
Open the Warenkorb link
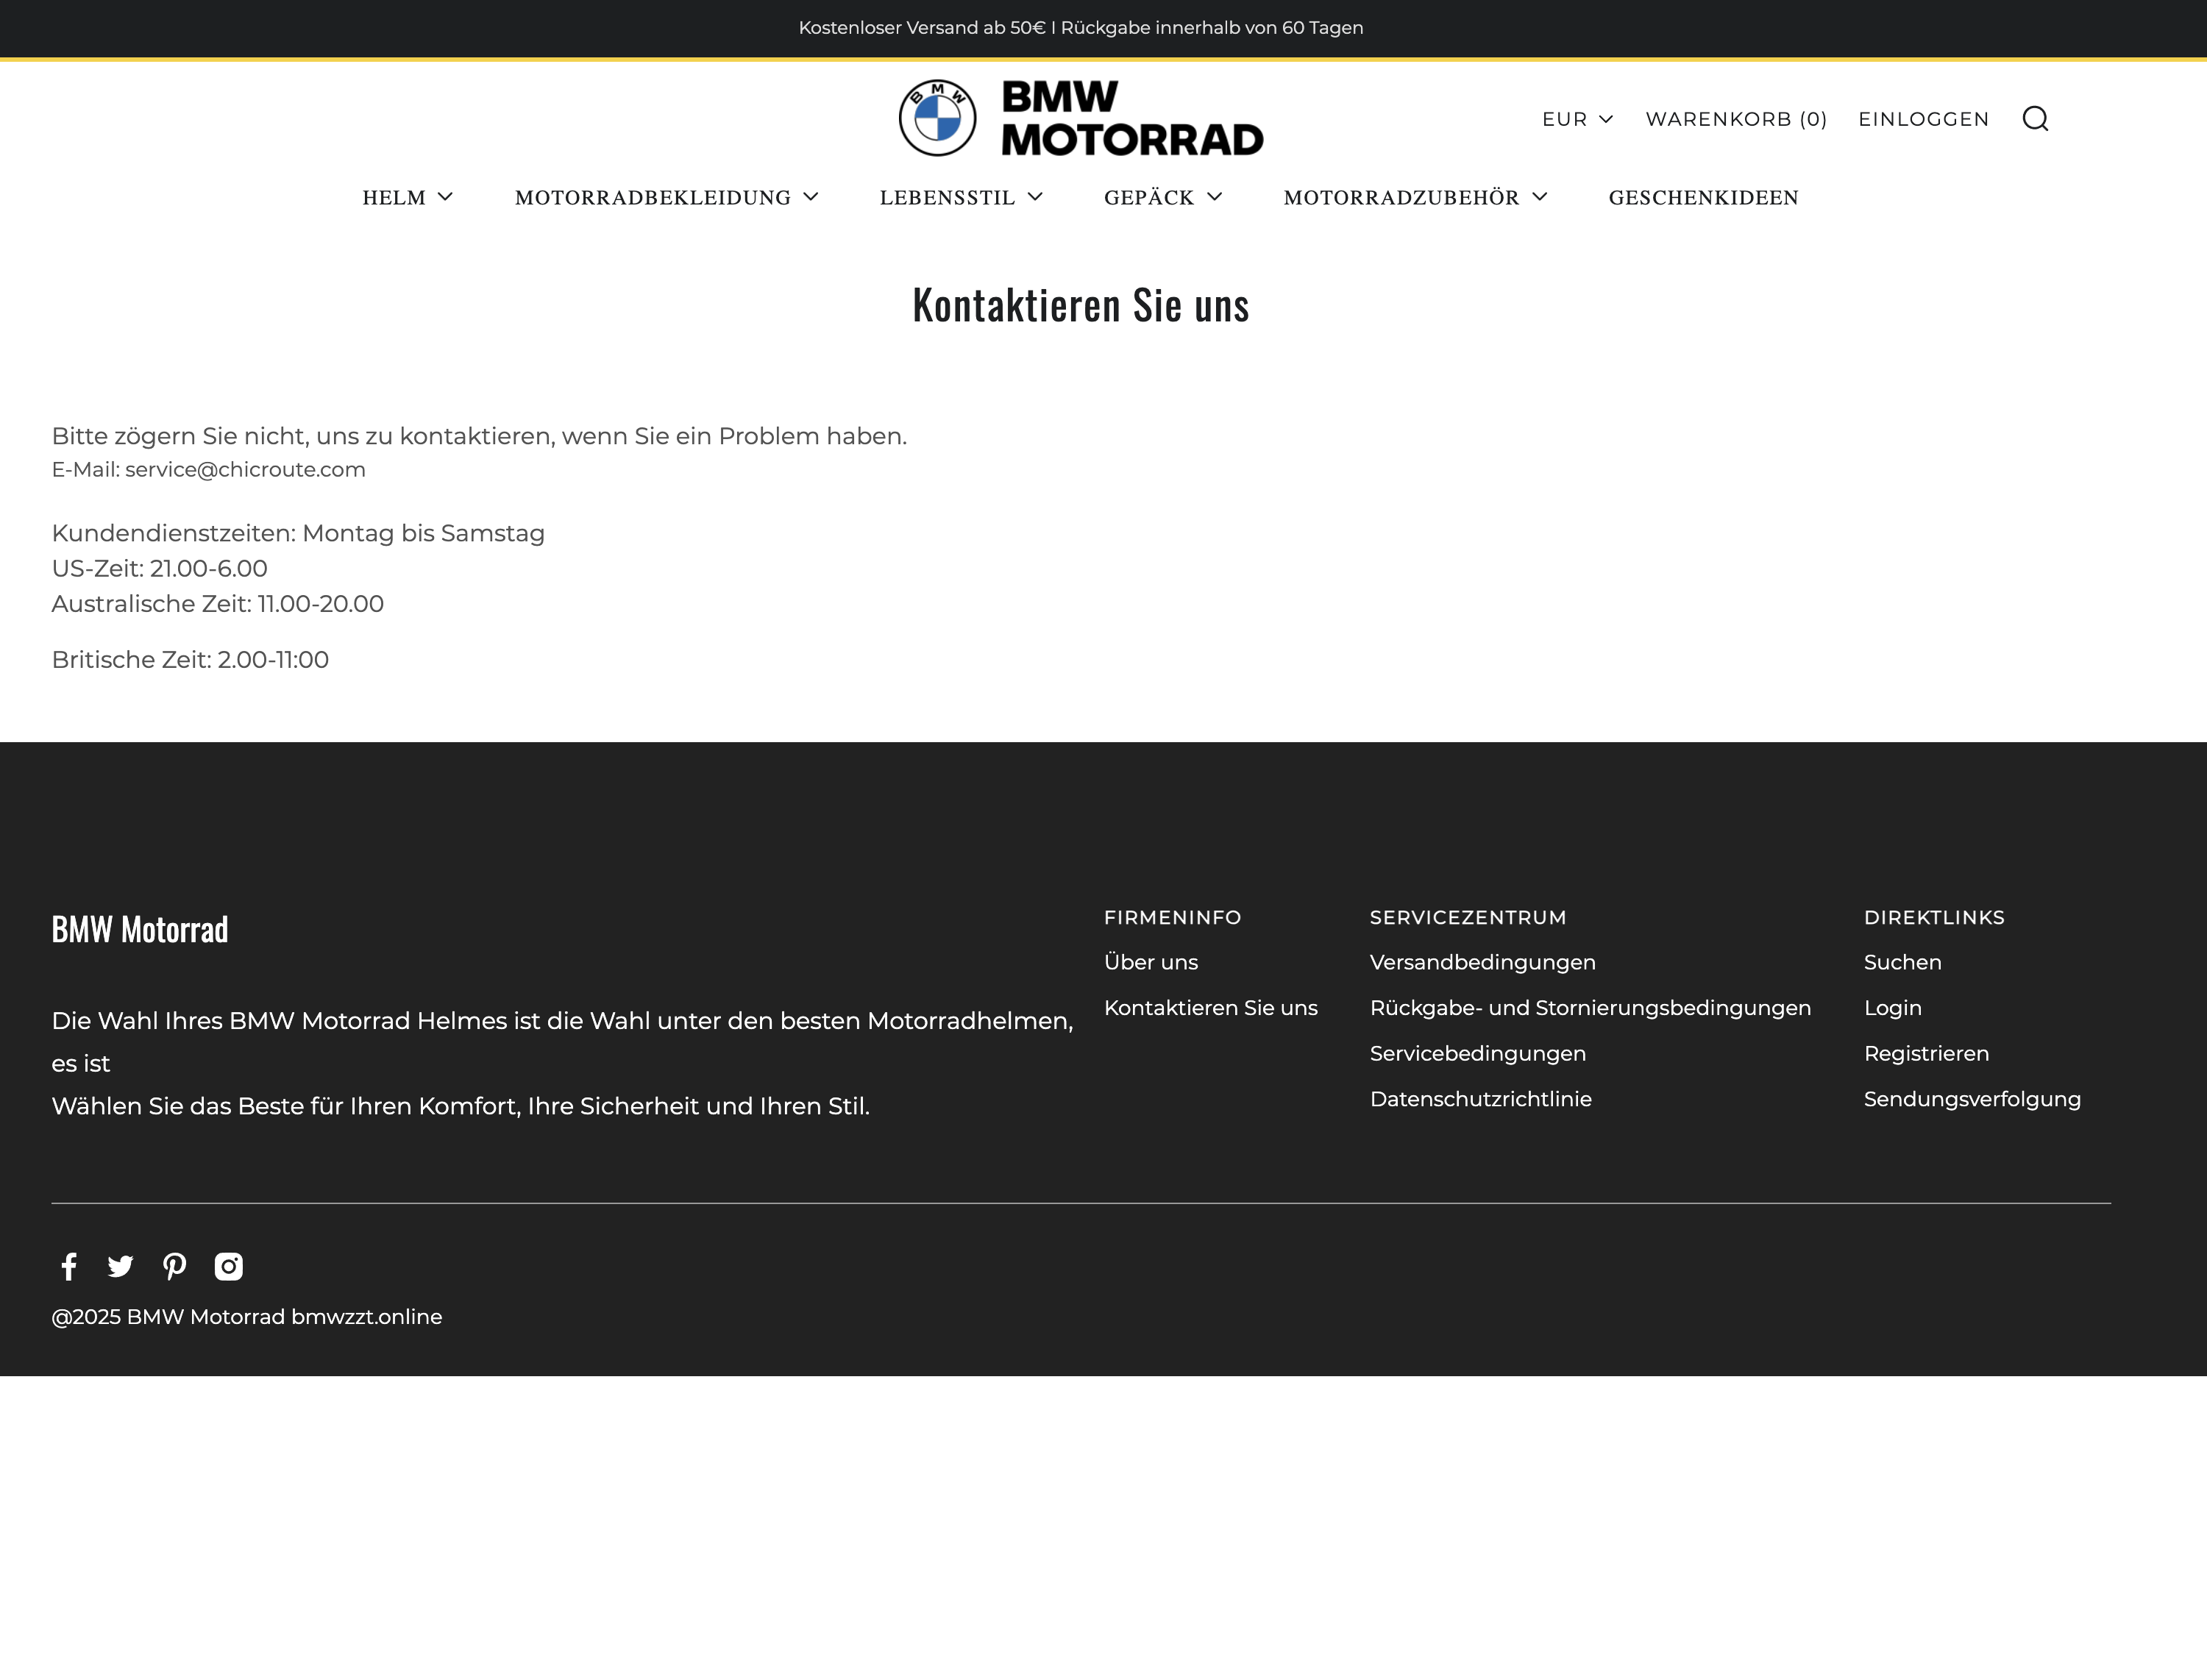pos(1737,119)
